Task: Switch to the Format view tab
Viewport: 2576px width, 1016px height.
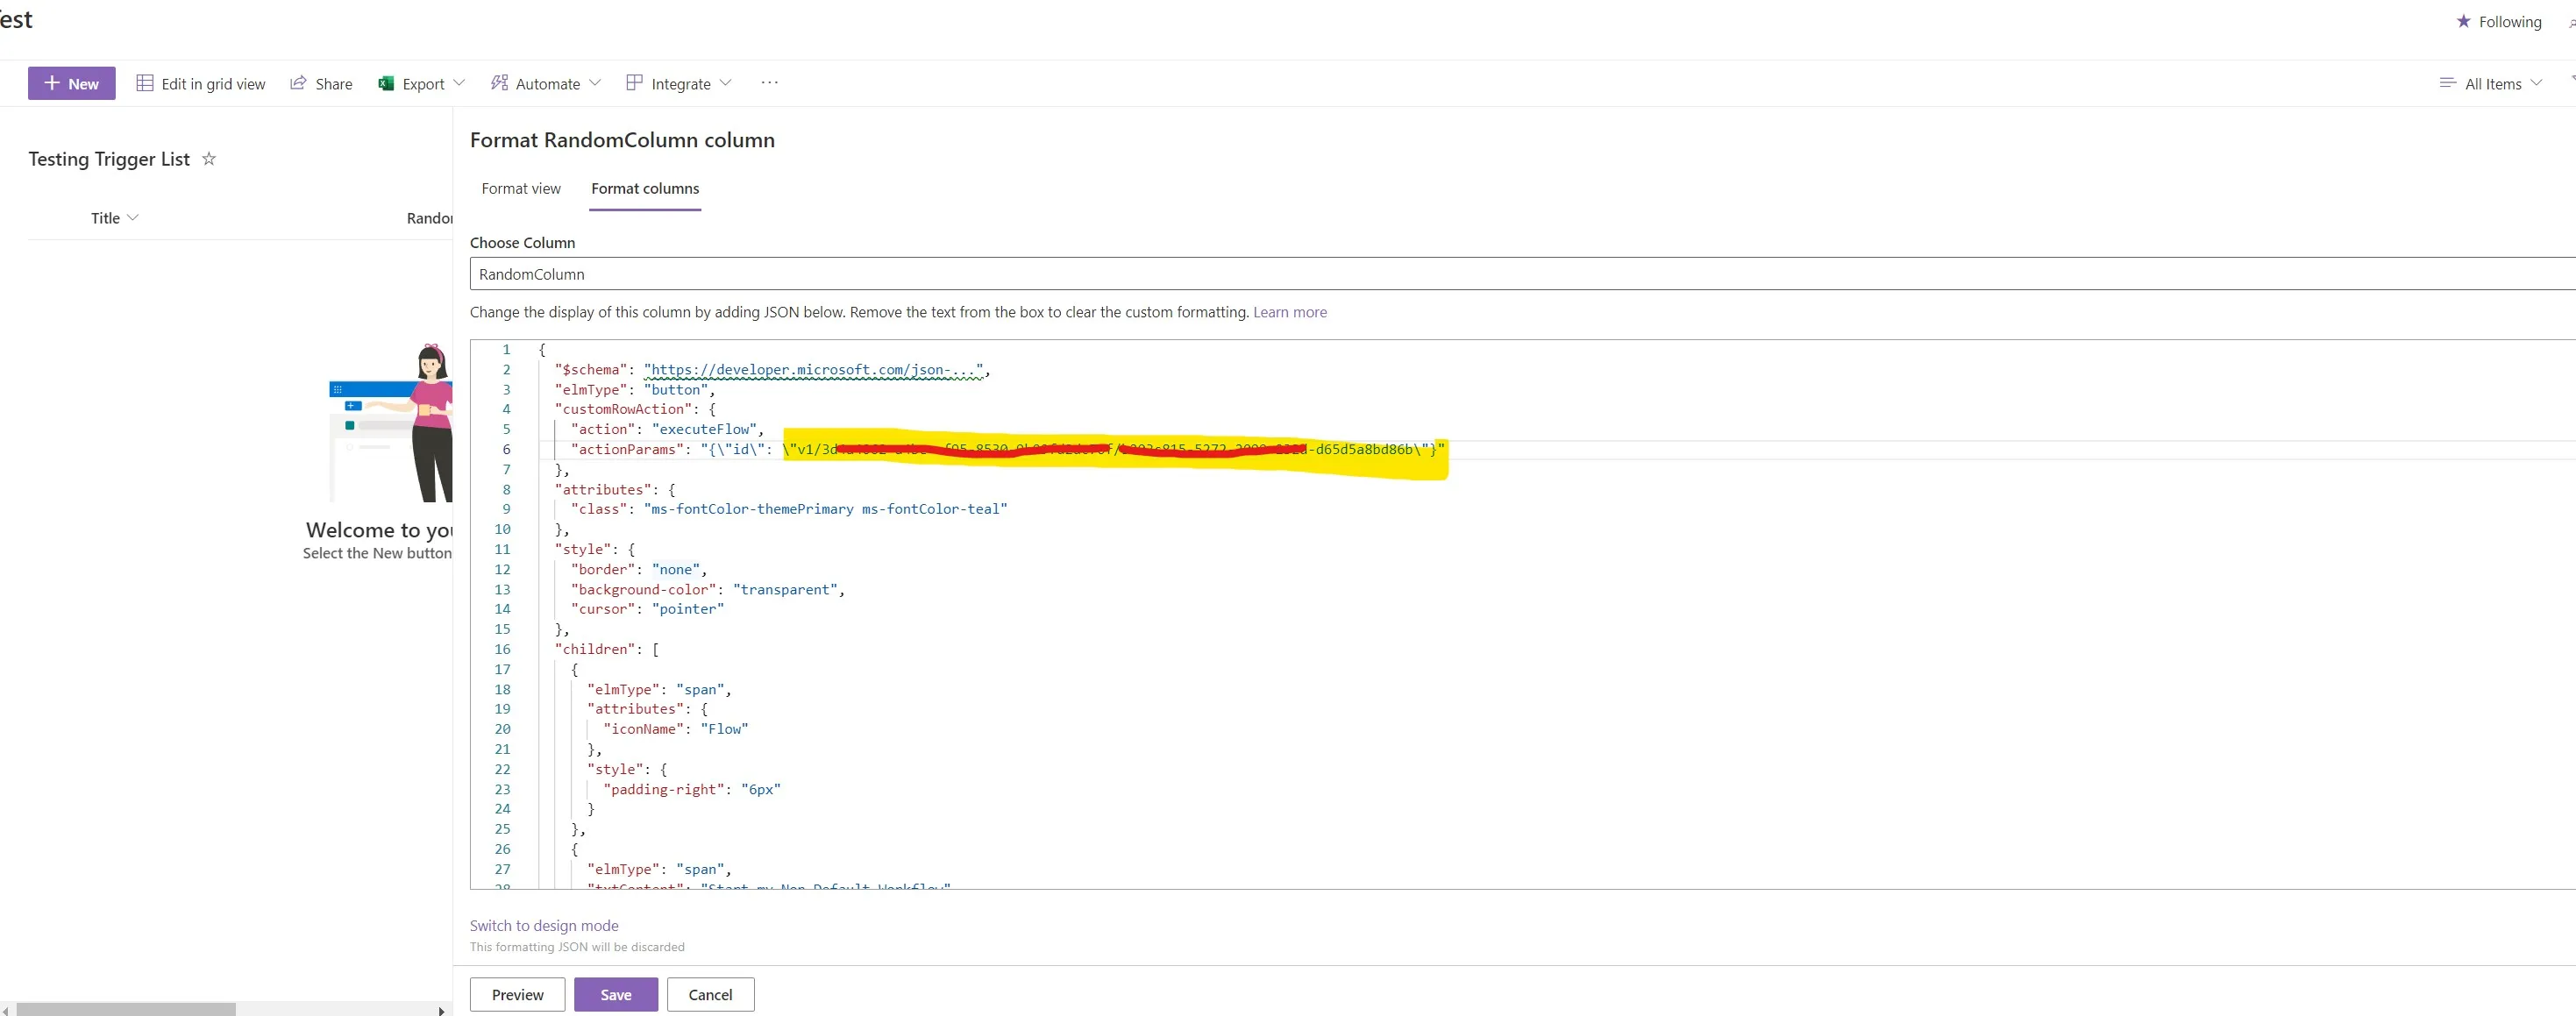Action: coord(520,188)
